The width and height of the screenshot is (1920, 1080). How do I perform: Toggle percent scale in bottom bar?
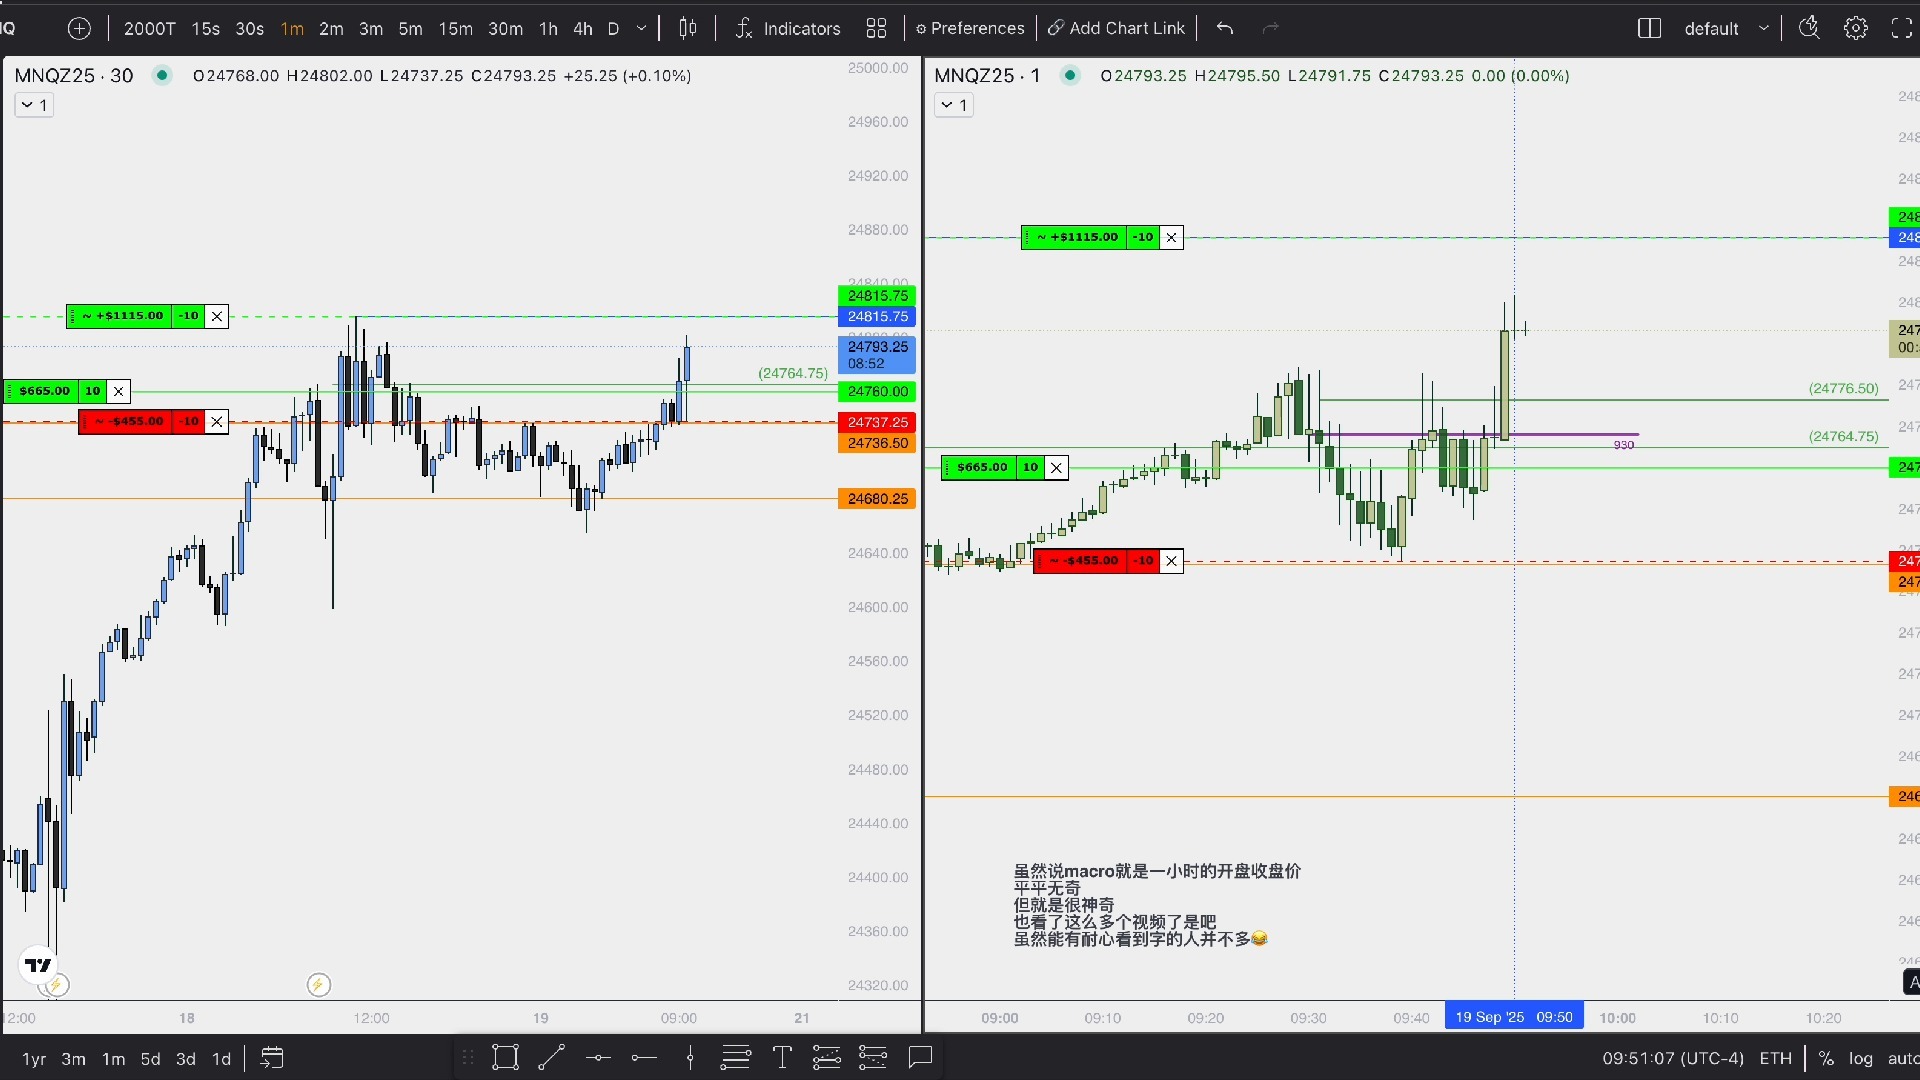(x=1826, y=1058)
